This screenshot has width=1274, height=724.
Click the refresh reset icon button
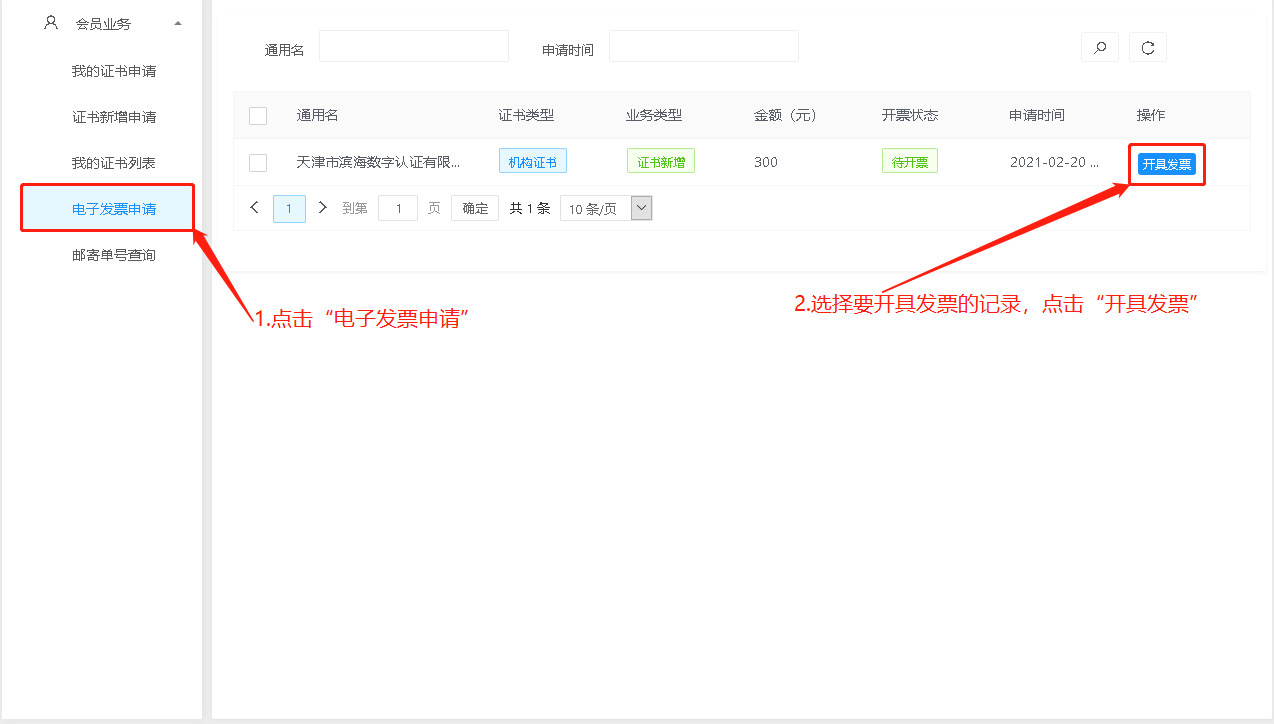click(x=1147, y=47)
